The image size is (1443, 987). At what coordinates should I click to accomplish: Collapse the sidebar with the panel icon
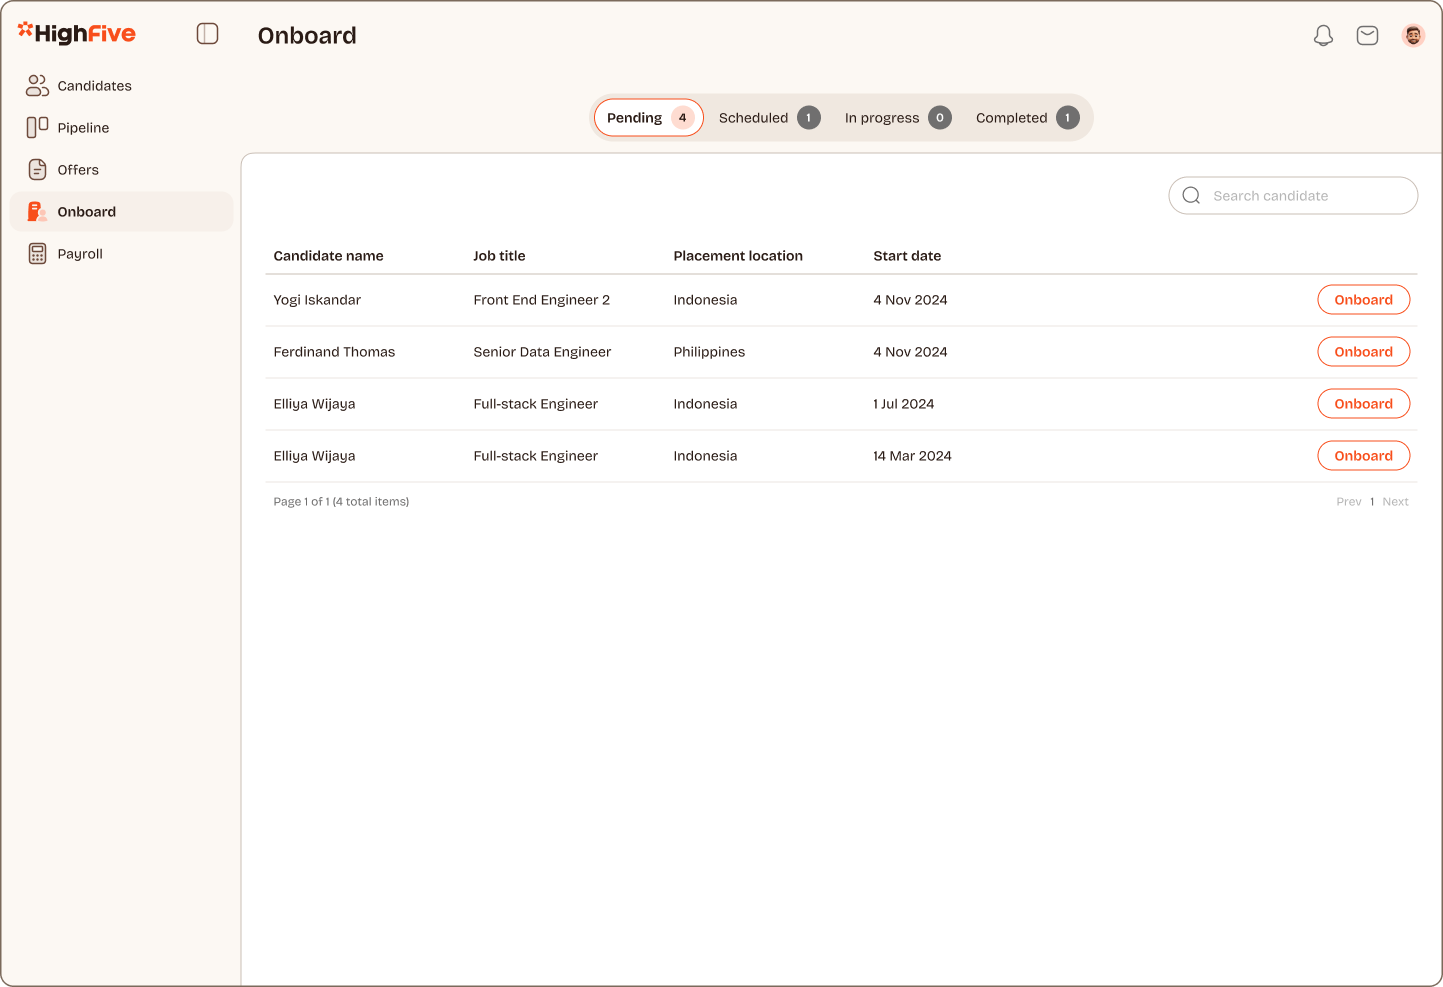point(207,34)
